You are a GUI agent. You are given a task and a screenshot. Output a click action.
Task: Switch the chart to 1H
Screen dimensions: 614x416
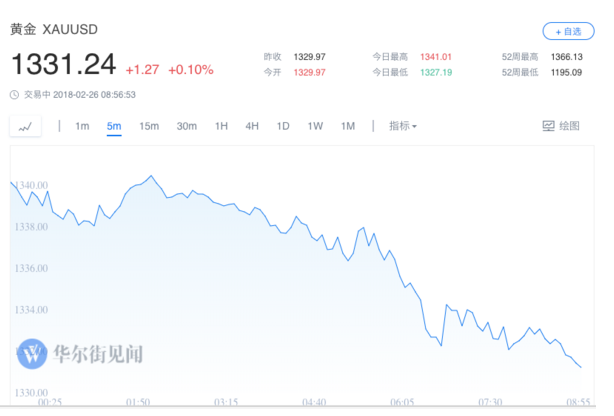pos(221,126)
